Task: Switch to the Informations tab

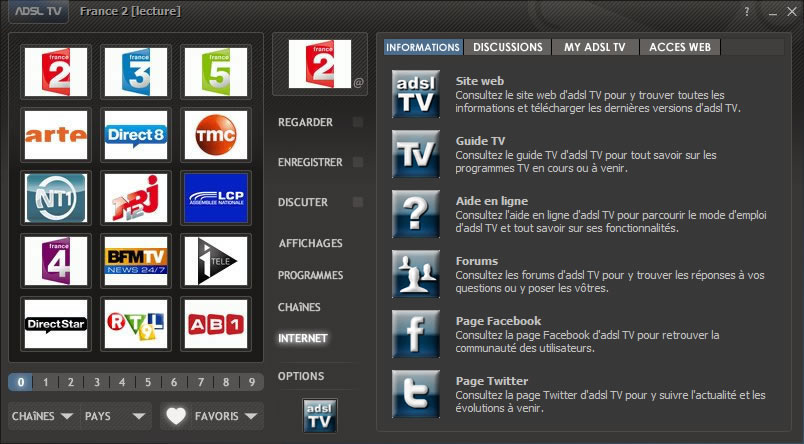Action: tap(423, 47)
